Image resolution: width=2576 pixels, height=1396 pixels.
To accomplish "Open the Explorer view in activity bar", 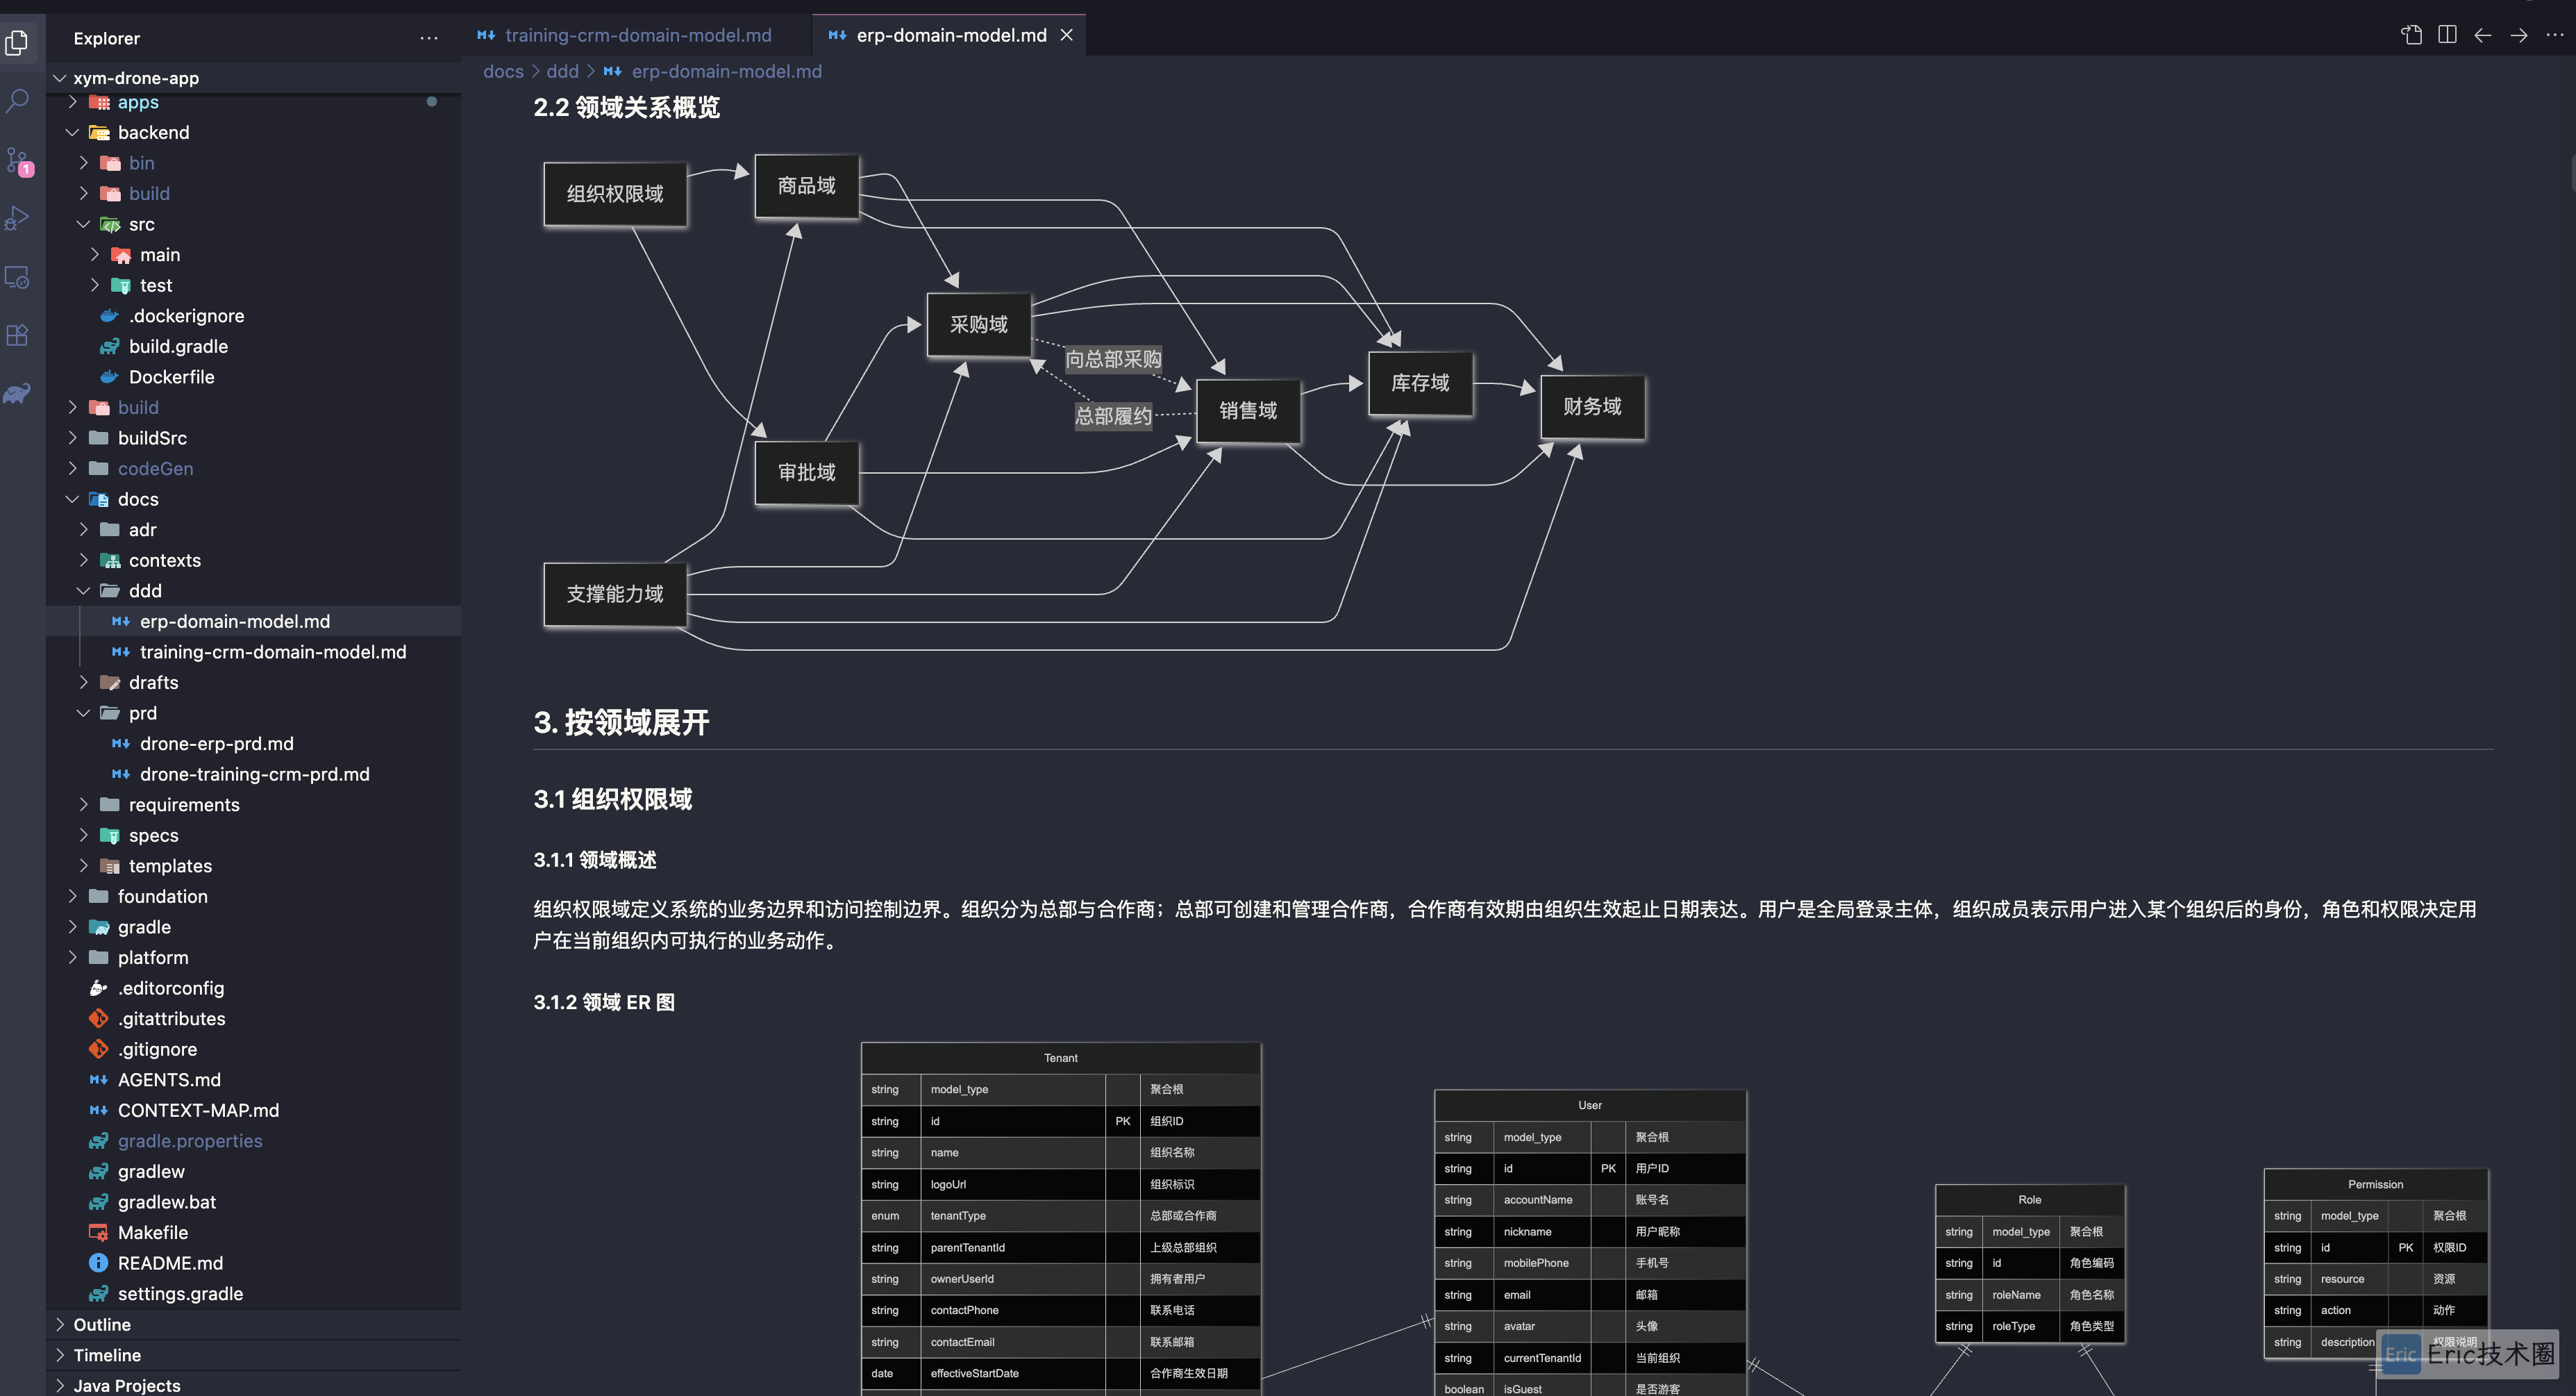I will [17, 42].
